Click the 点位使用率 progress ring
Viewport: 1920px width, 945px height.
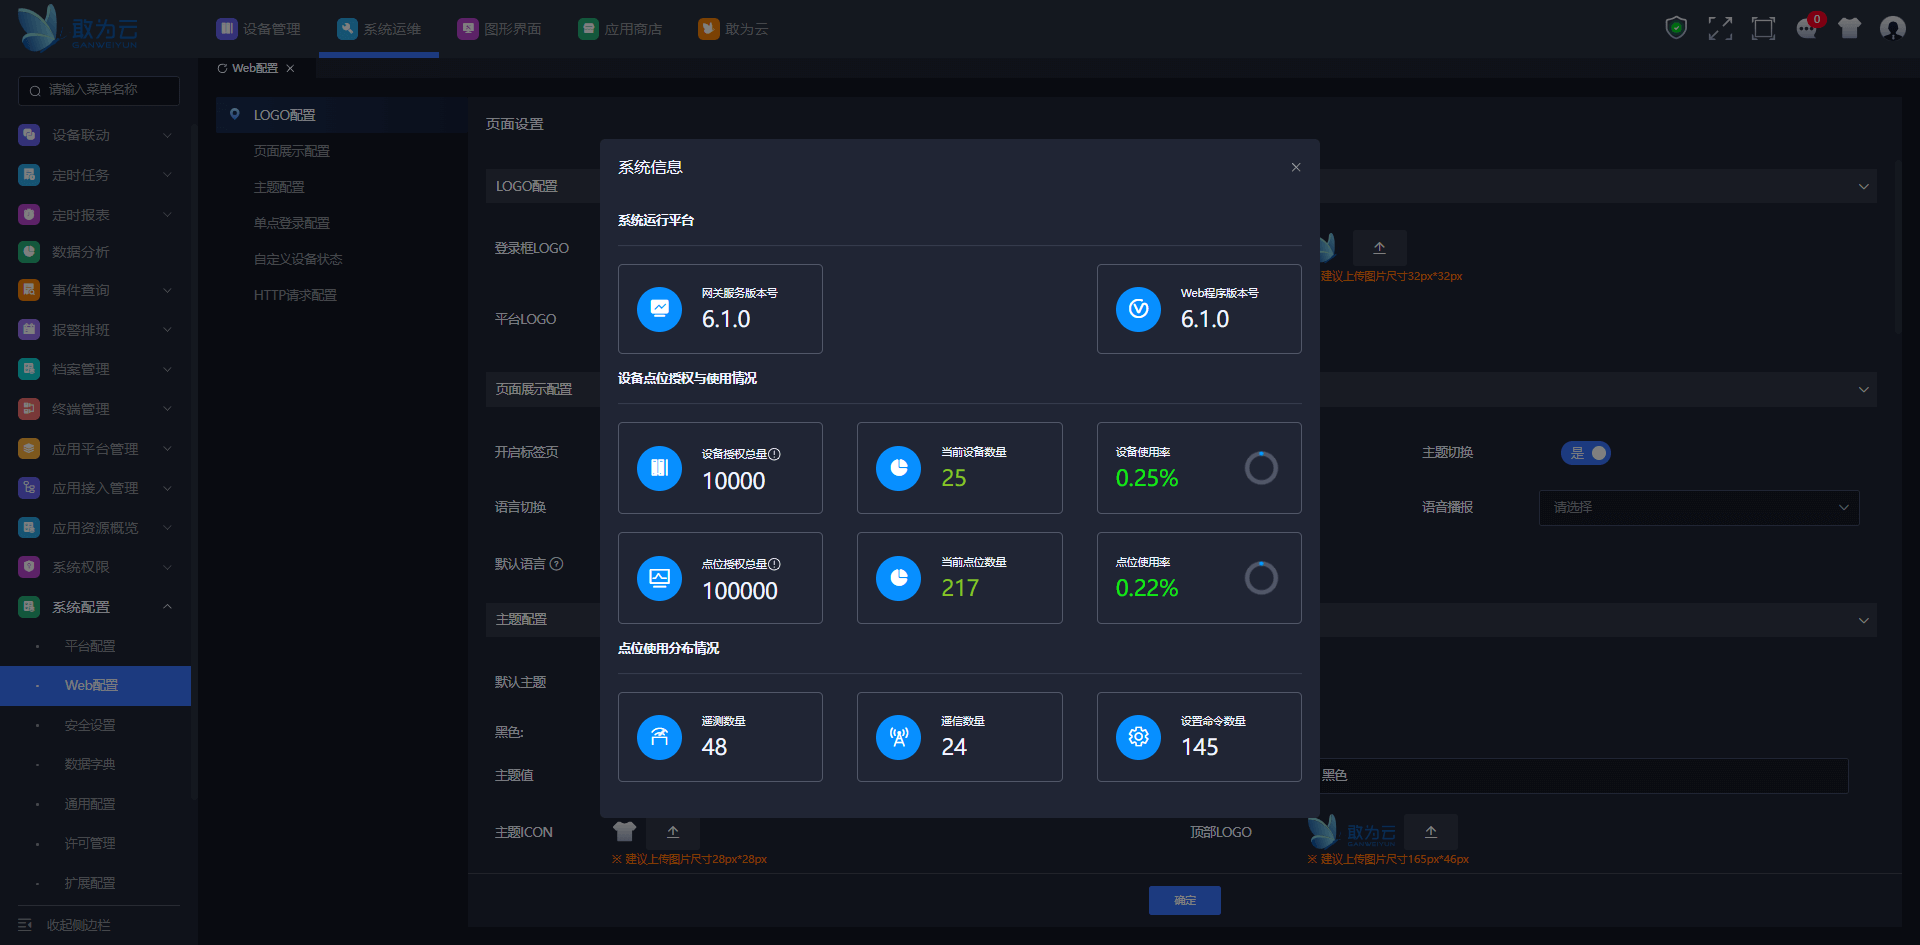click(1261, 578)
